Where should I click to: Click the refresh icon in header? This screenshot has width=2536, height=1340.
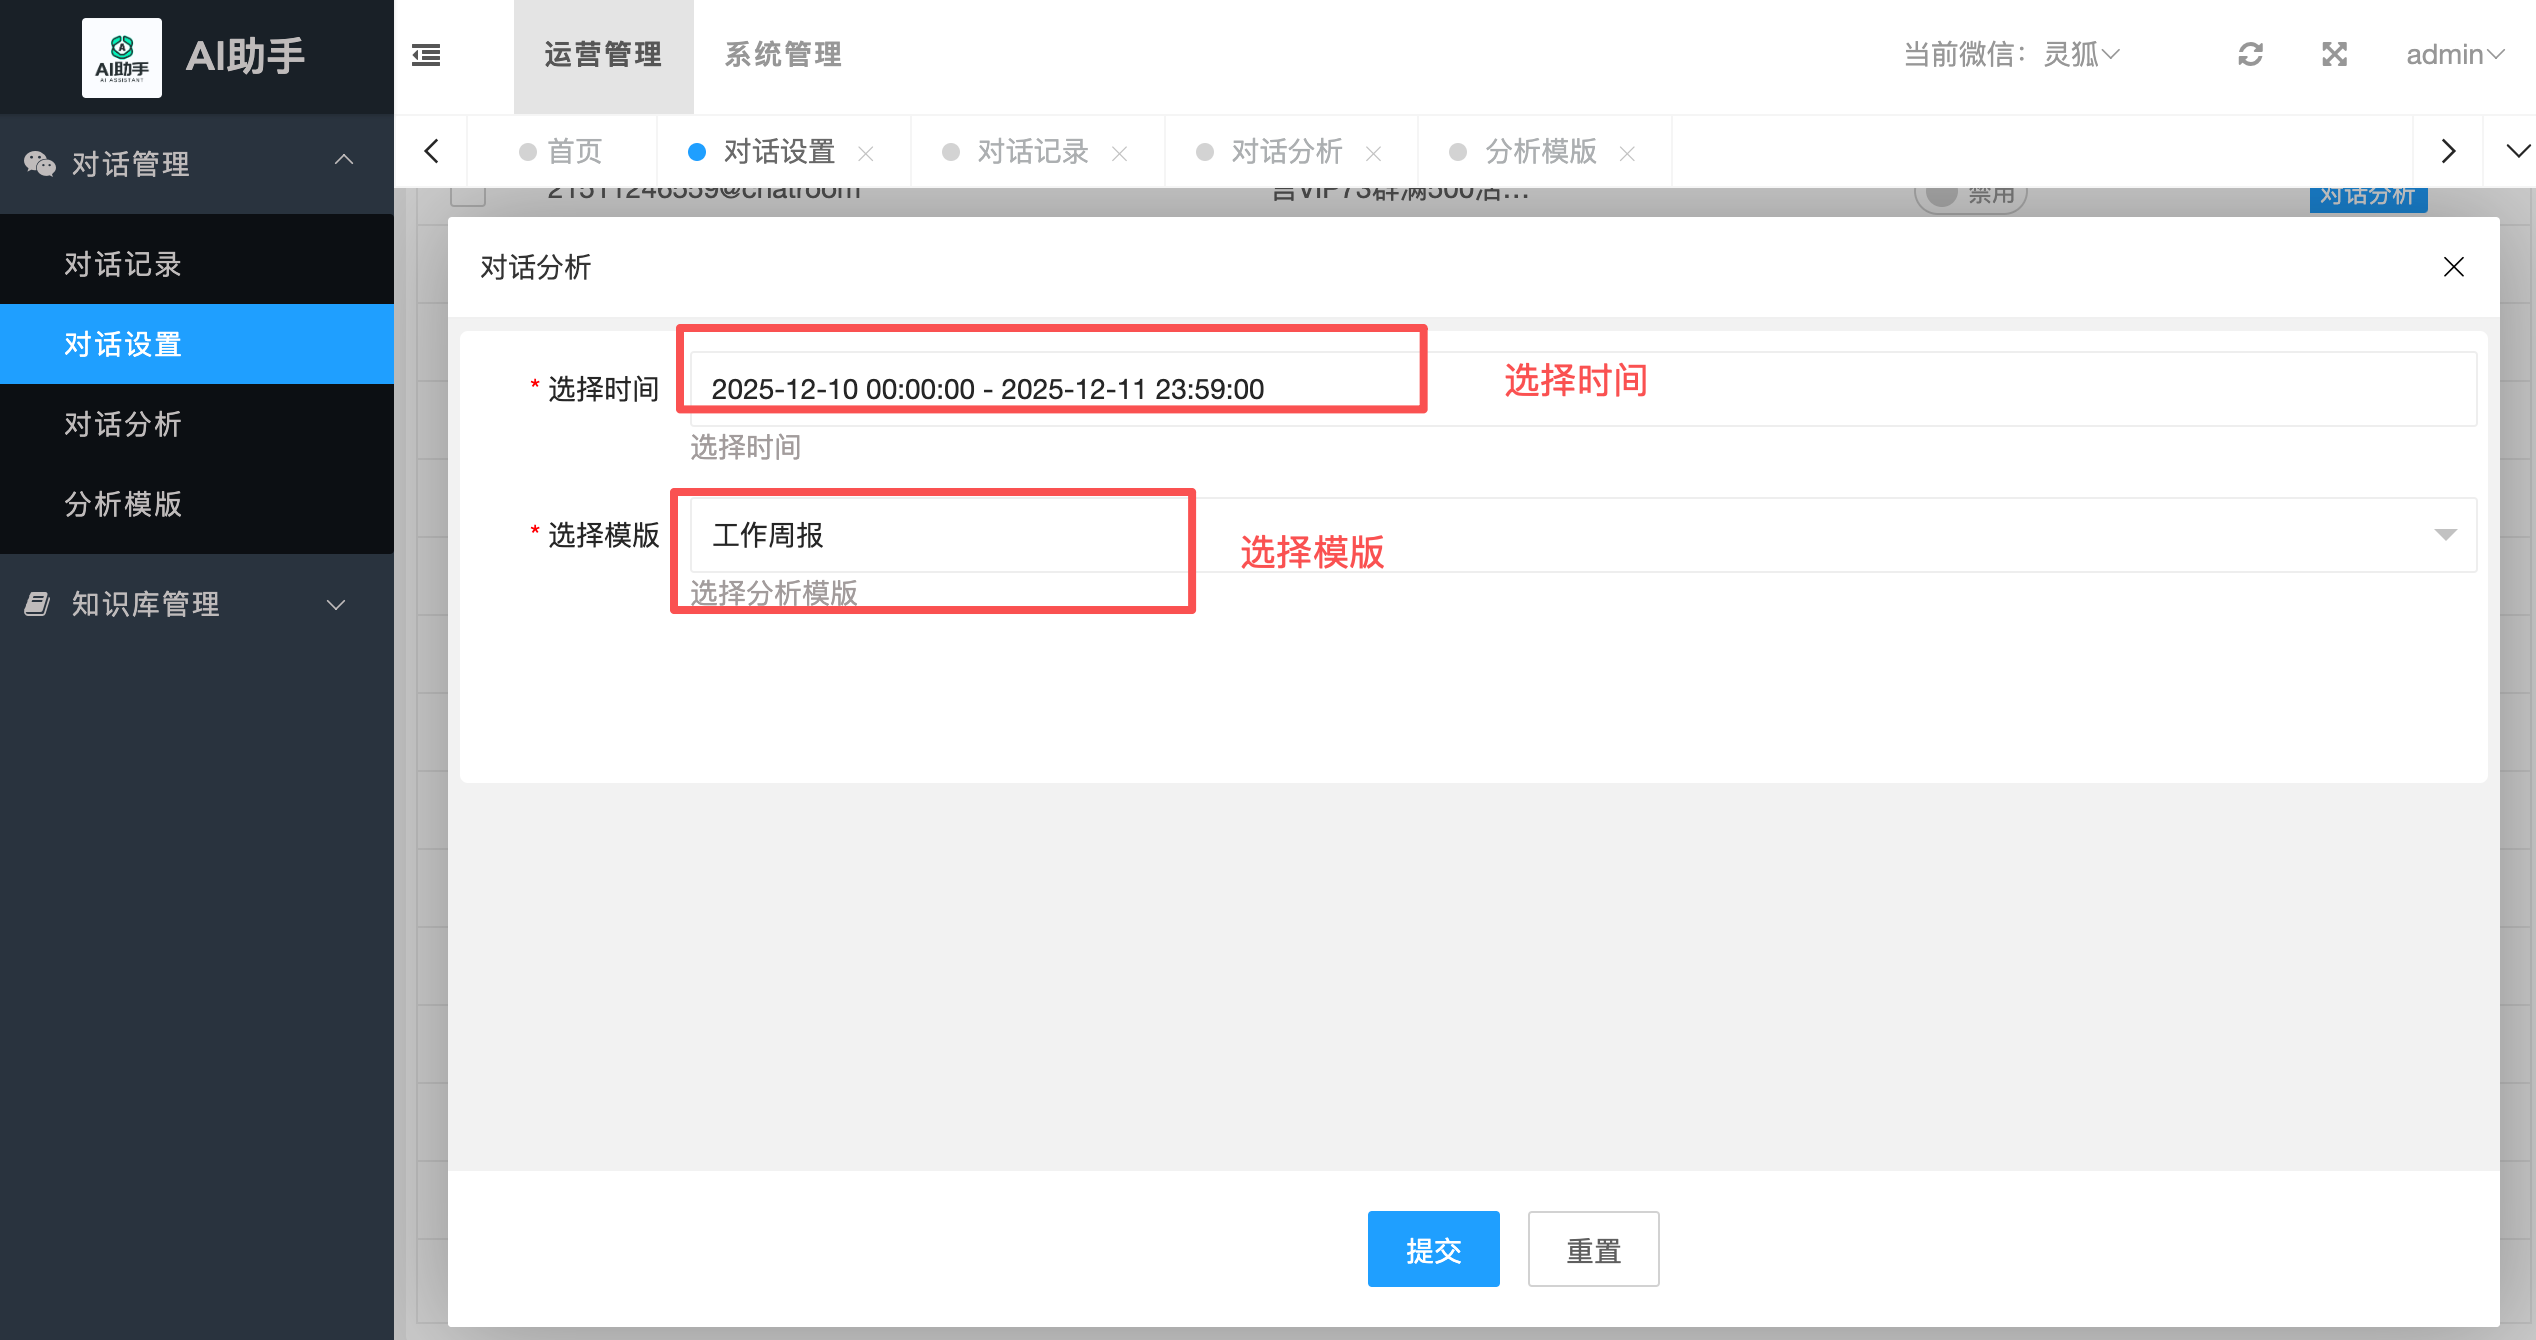click(x=2250, y=55)
